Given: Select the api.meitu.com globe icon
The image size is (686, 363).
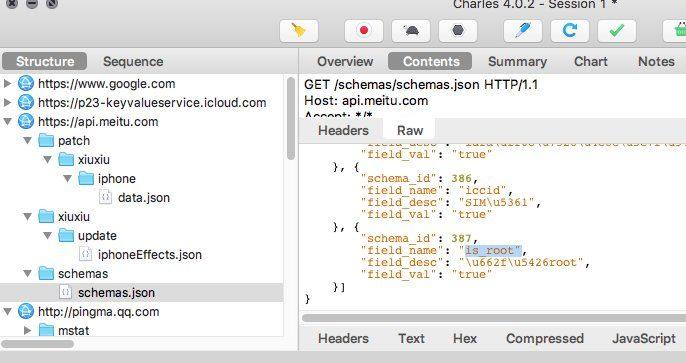Looking at the screenshot, I should 26,122.
